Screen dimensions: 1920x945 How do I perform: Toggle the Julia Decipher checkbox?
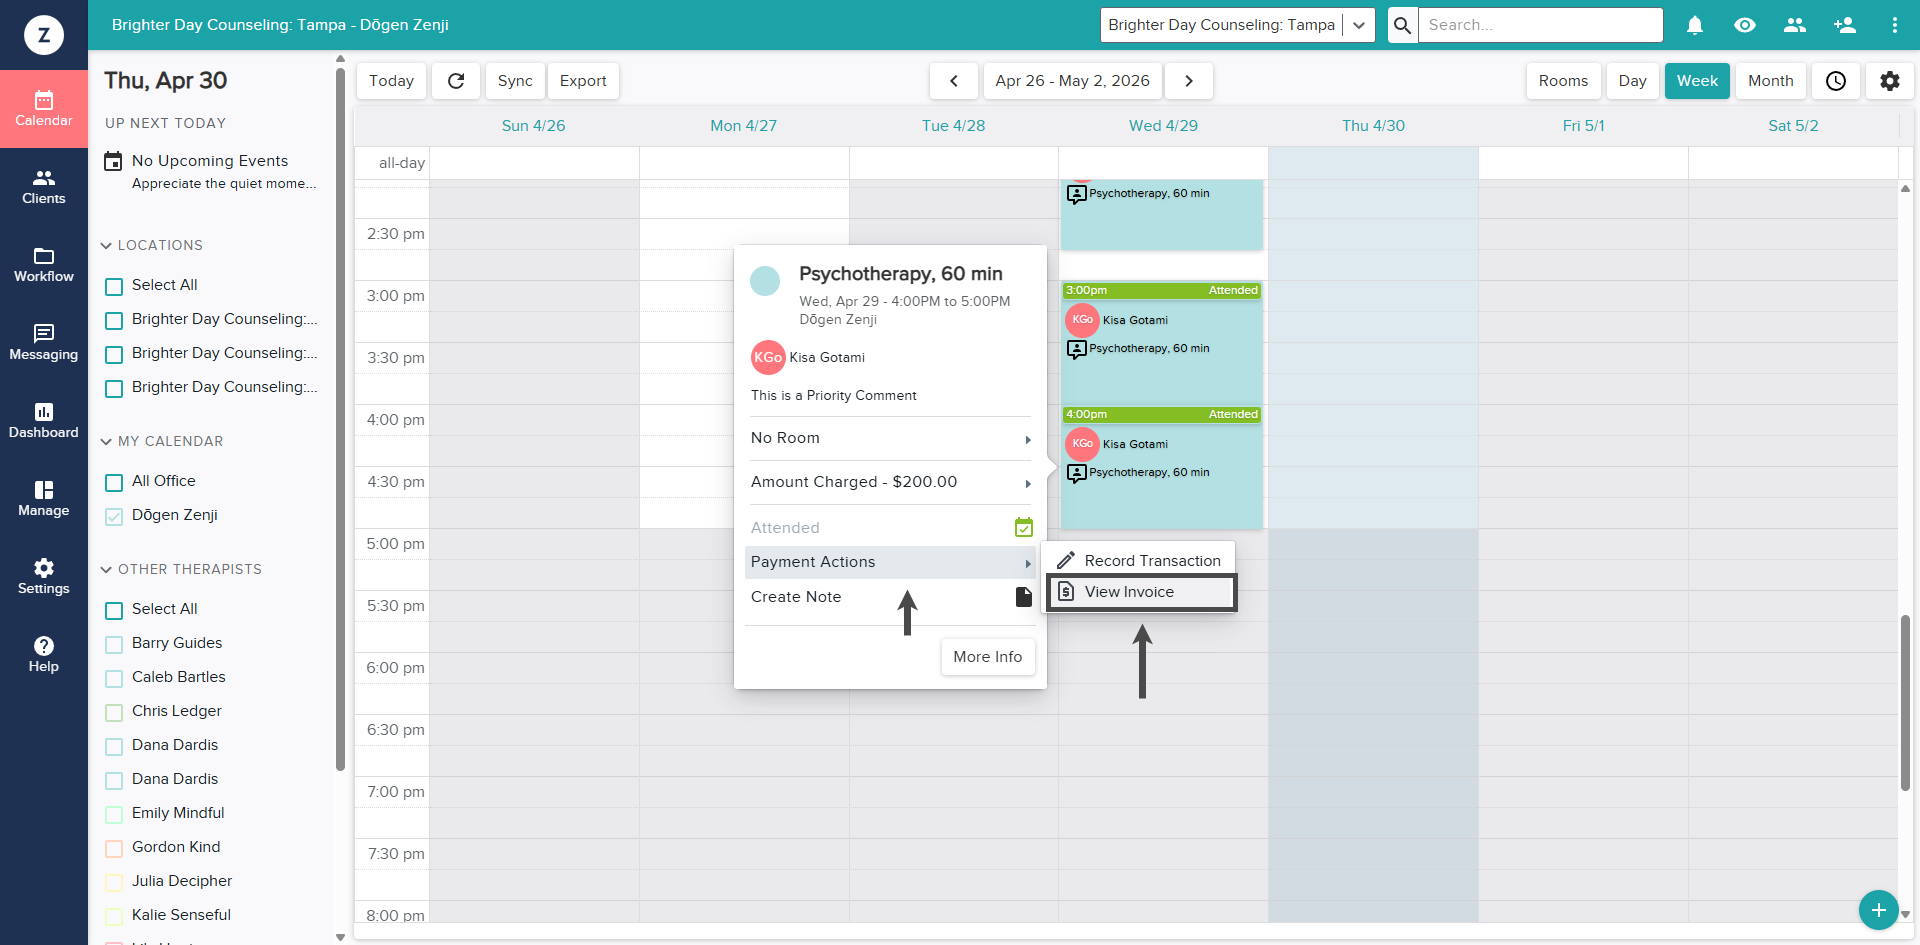point(114,883)
